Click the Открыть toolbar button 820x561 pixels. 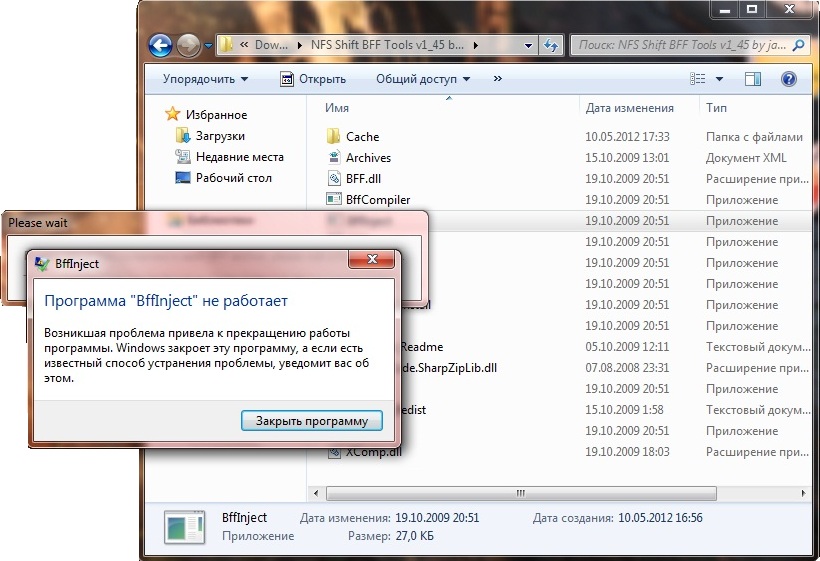click(x=313, y=79)
